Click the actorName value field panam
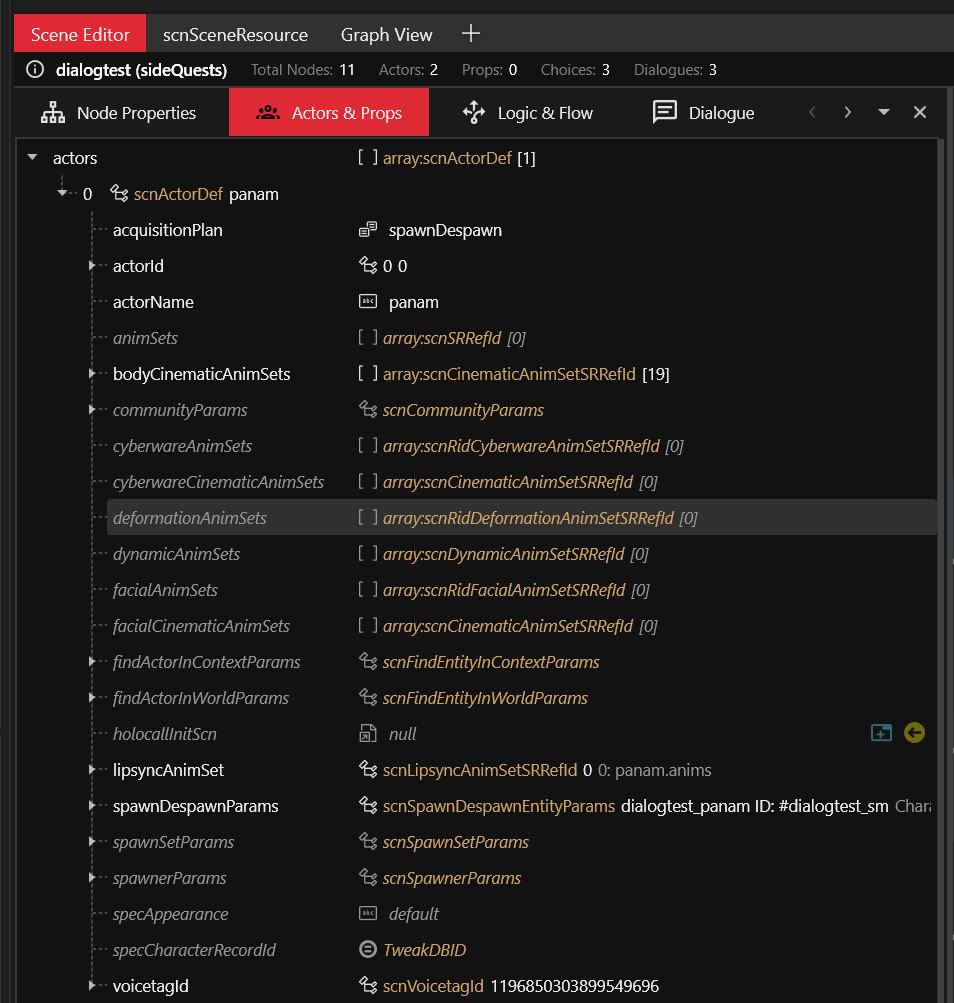Screen dimensions: 954x1003 (413, 302)
